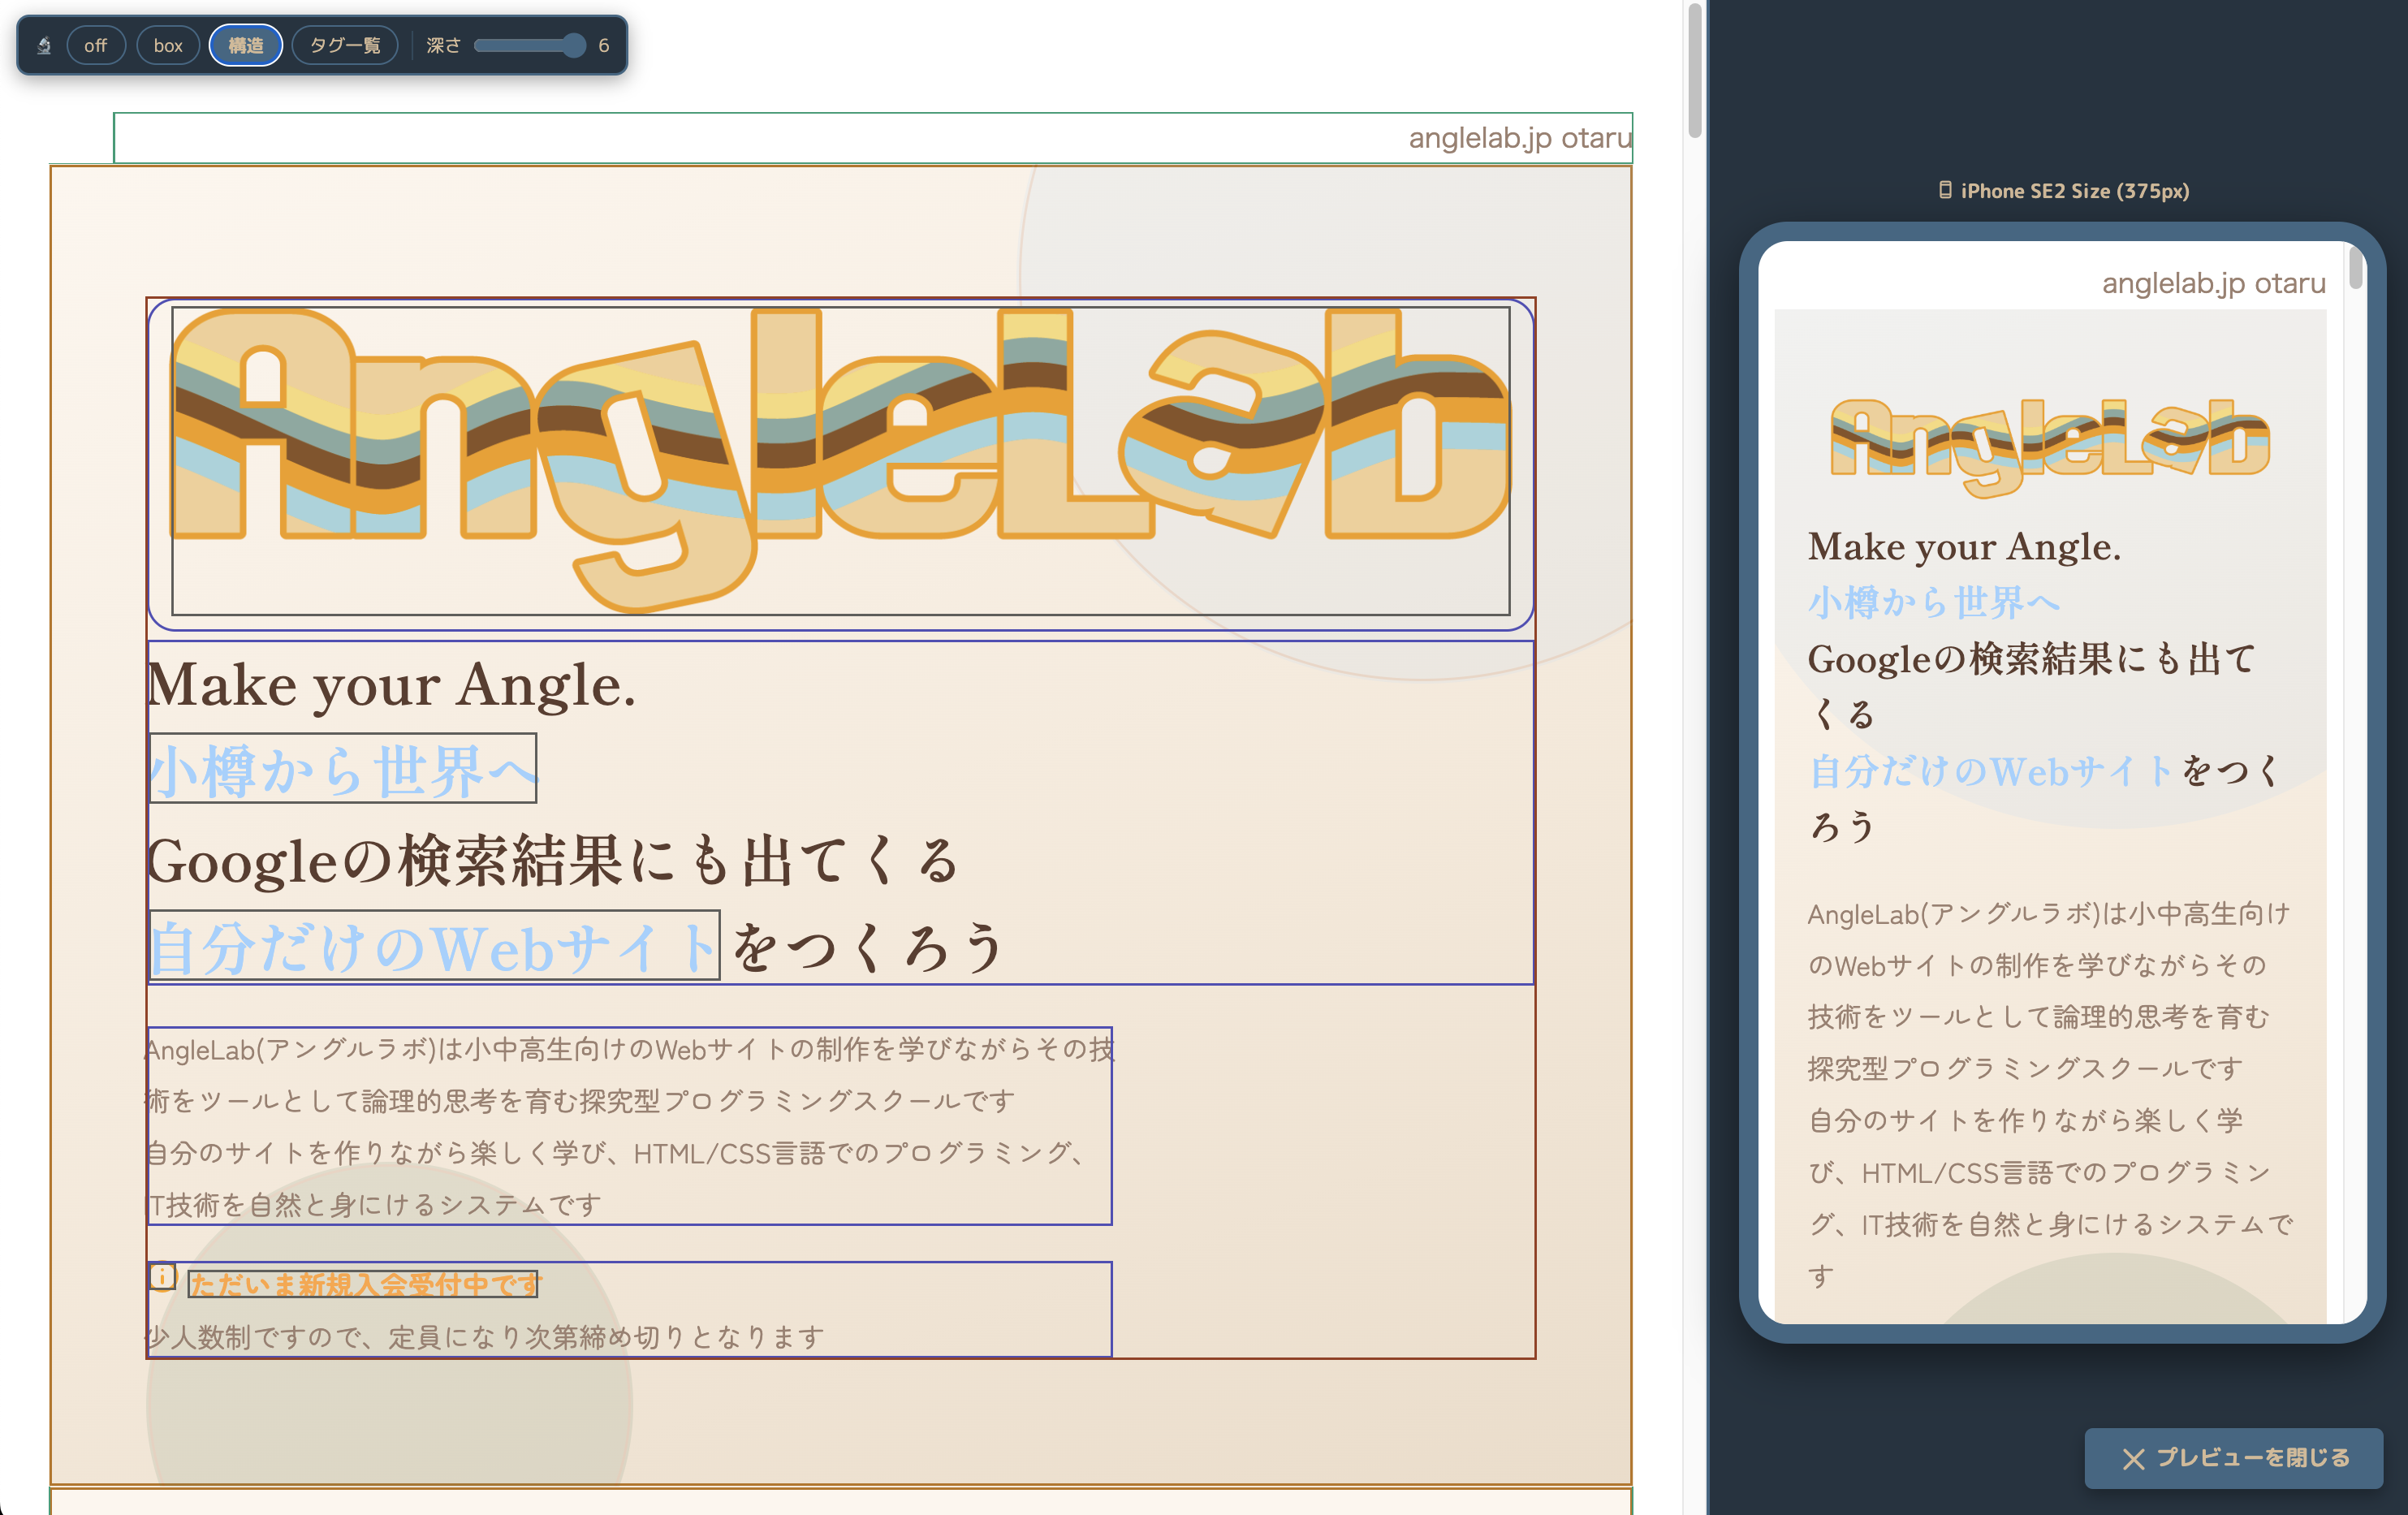Viewport: 2408px width, 1515px height.
Task: Click the orange 'ただいま新規入会受付中です' notice
Action: tap(363, 1284)
